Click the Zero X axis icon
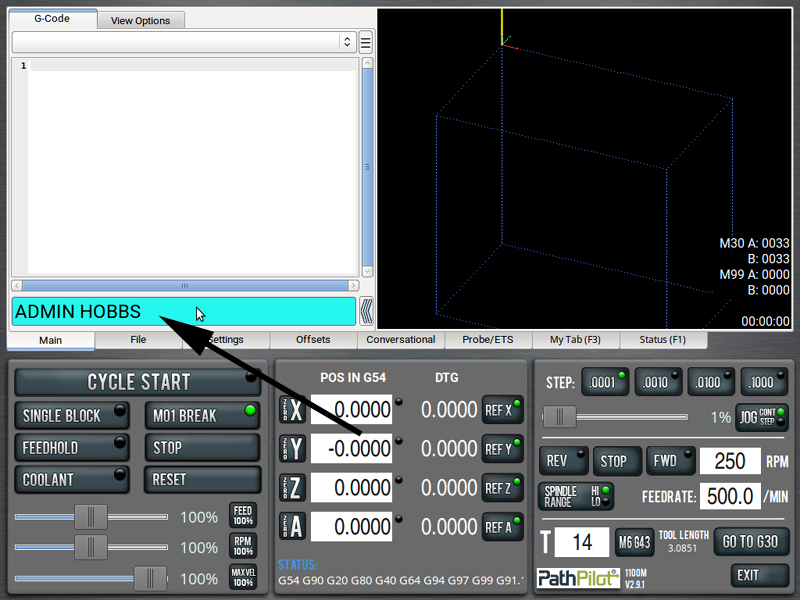 [292, 410]
